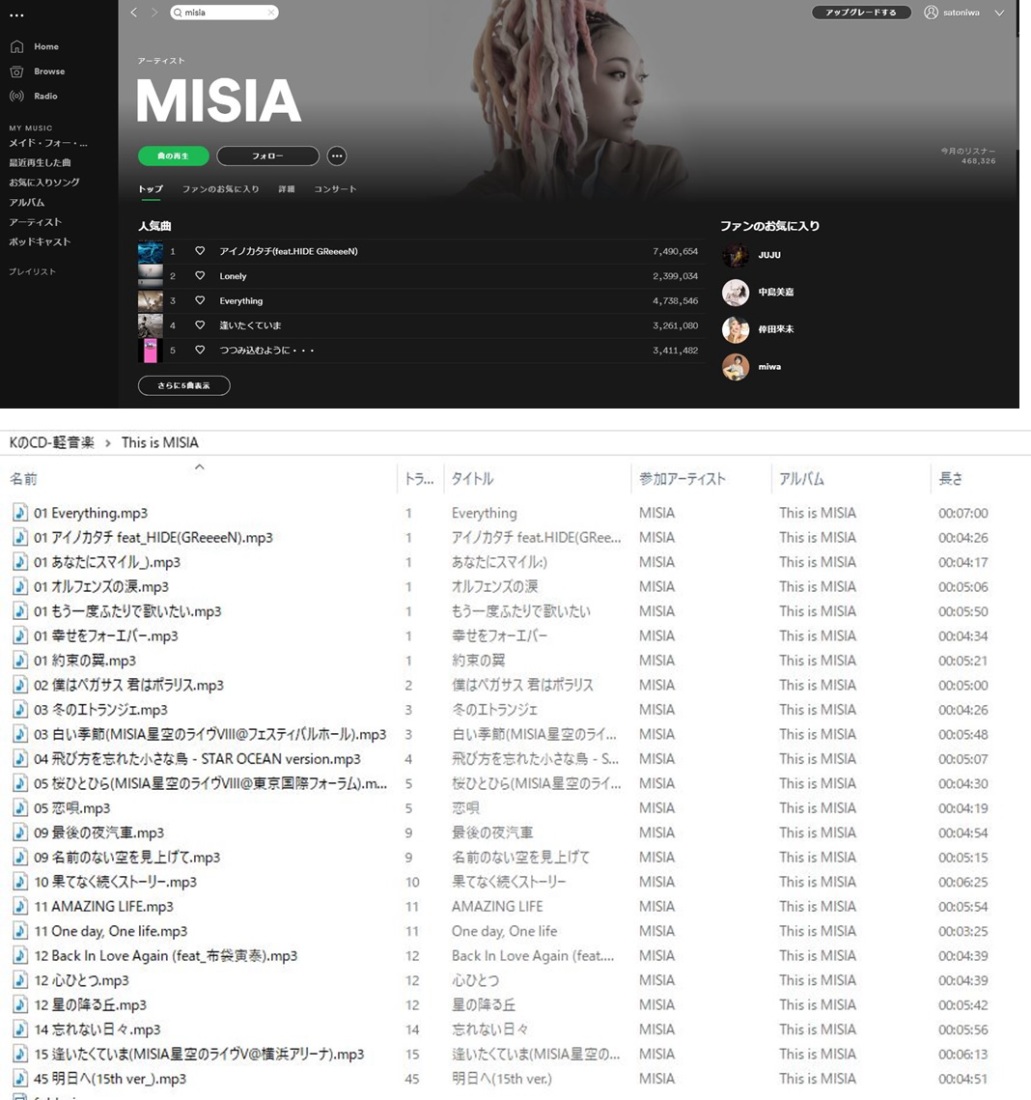Toggle sort arrow above the 名前 column

(199, 467)
